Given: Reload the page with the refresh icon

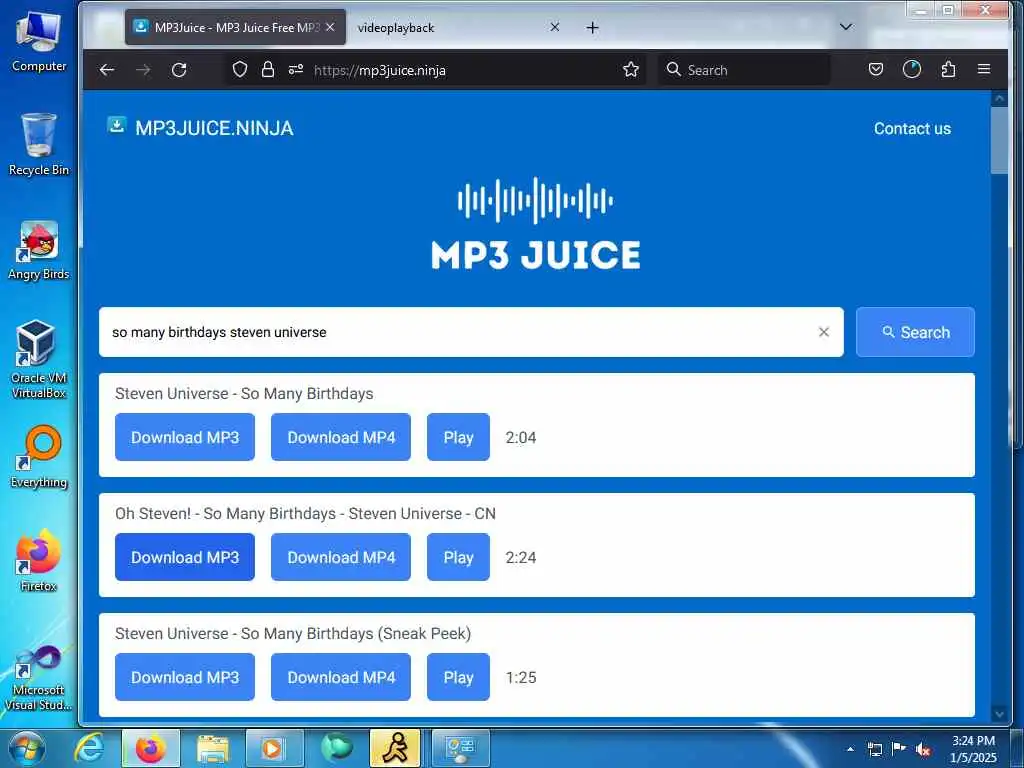Looking at the screenshot, I should (x=179, y=70).
